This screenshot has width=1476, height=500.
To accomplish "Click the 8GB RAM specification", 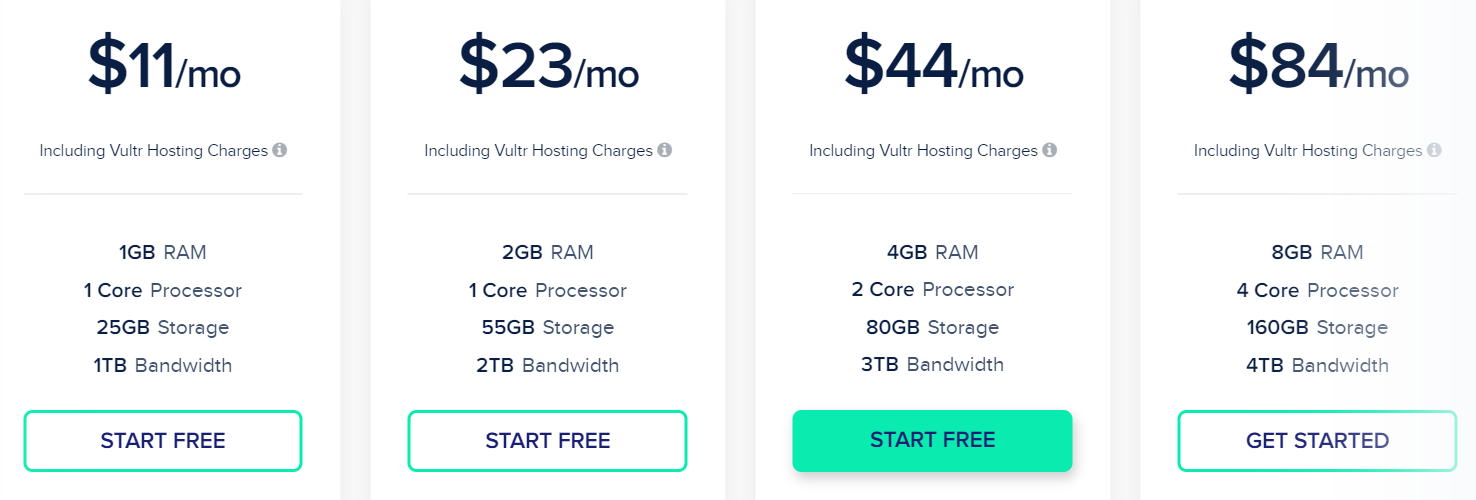I will coord(1318,253).
